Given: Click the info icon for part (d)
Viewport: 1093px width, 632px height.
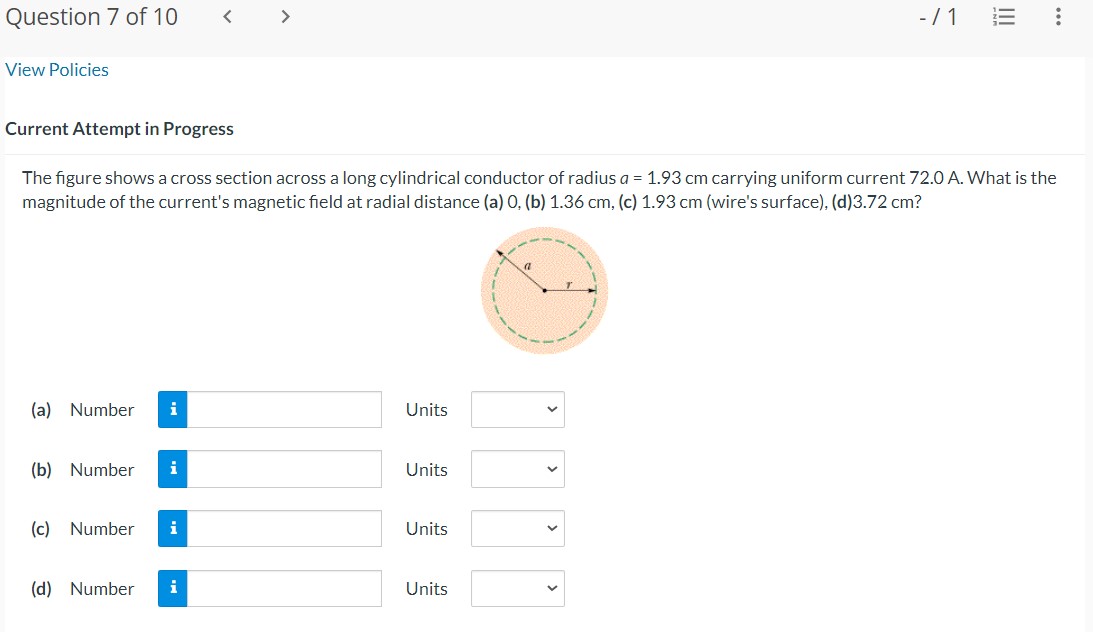Looking at the screenshot, I should [x=173, y=589].
